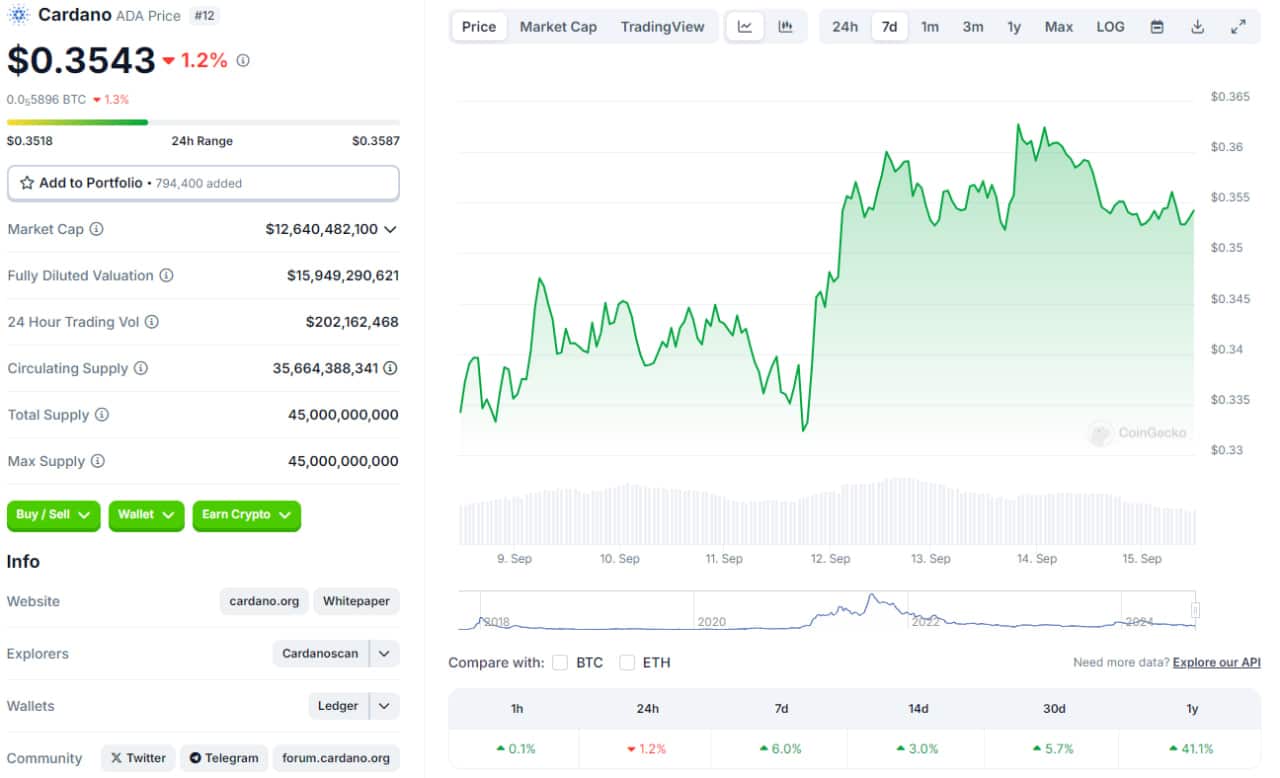
Task: Click the $15,949,290,621 valuation value
Action: [343, 275]
